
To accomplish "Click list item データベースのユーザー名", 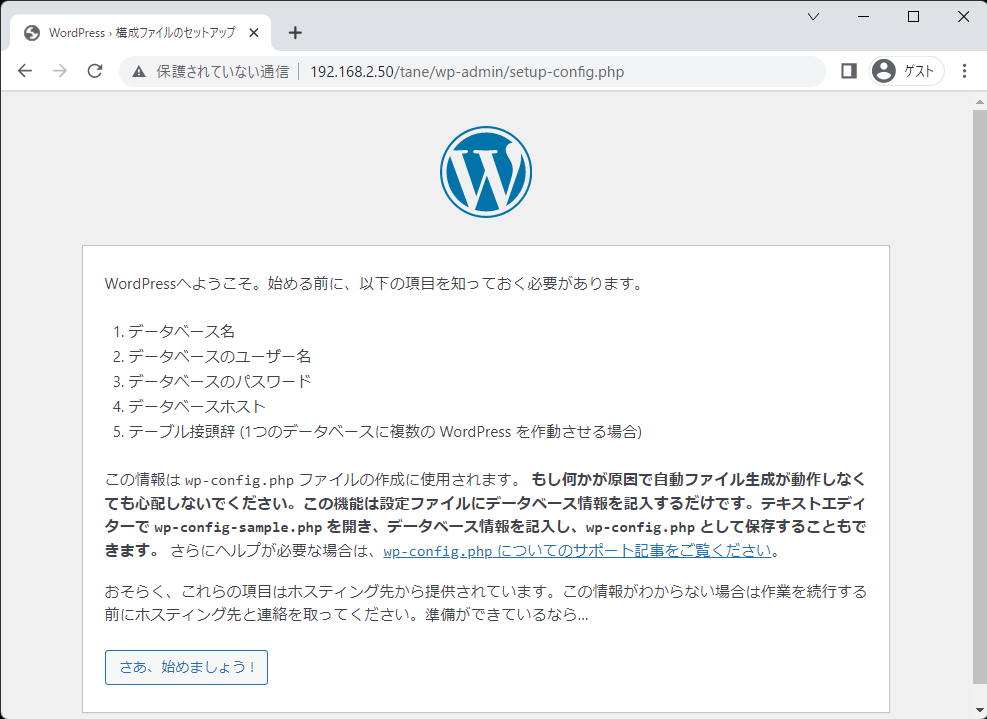I will point(220,357).
